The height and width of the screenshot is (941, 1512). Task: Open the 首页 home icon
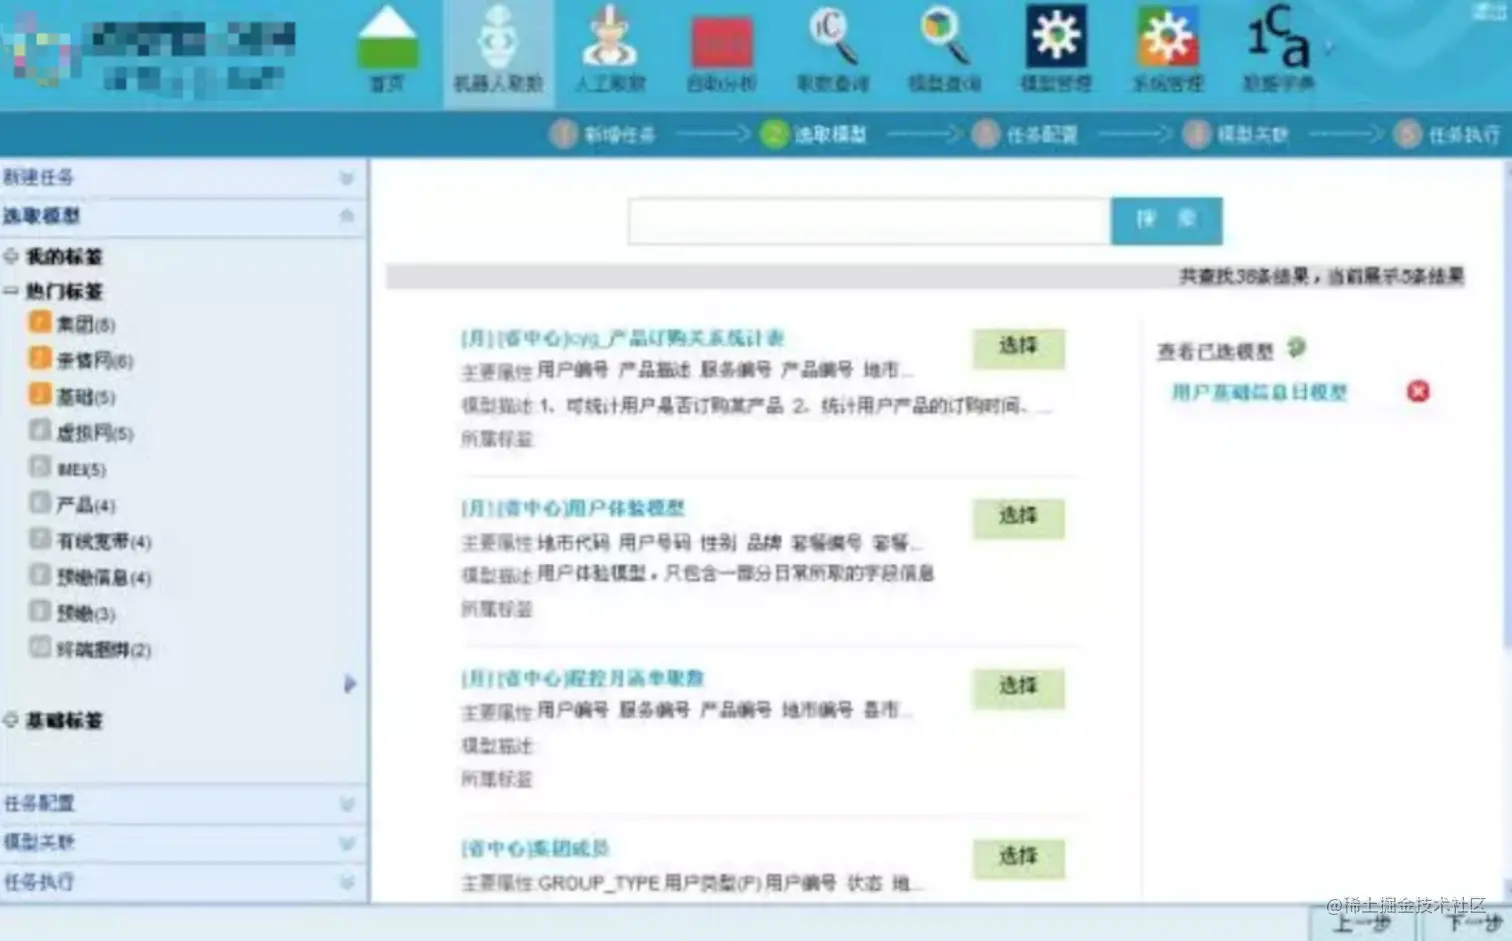click(x=387, y=50)
